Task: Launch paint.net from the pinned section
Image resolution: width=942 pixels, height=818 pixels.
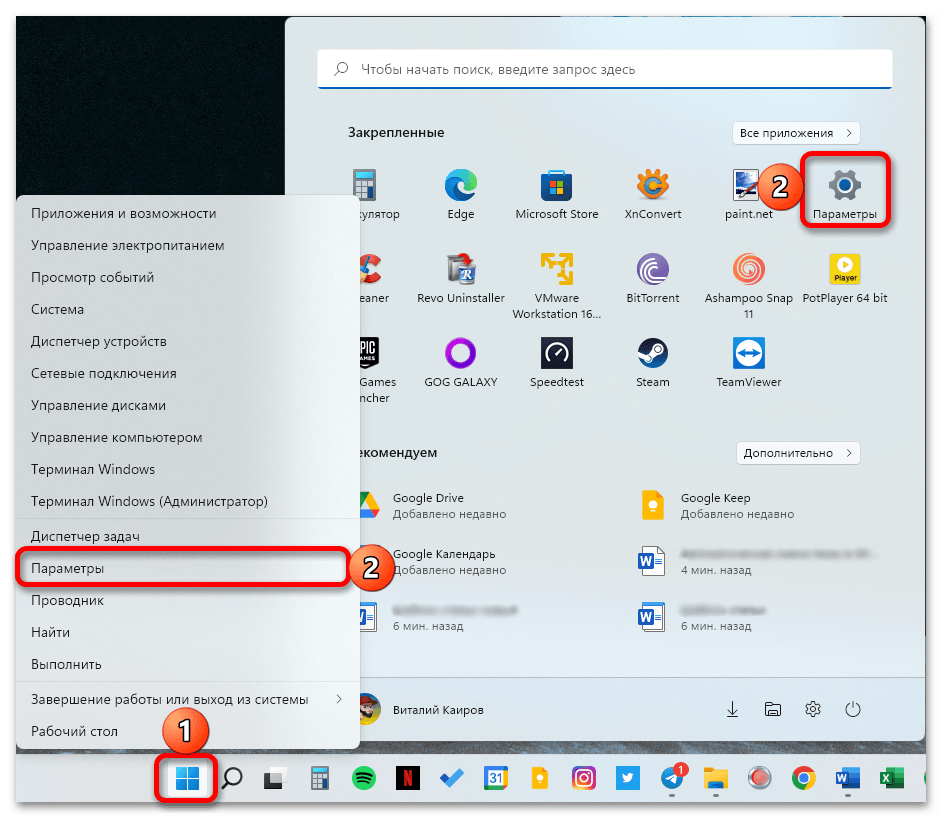Action: tap(748, 195)
